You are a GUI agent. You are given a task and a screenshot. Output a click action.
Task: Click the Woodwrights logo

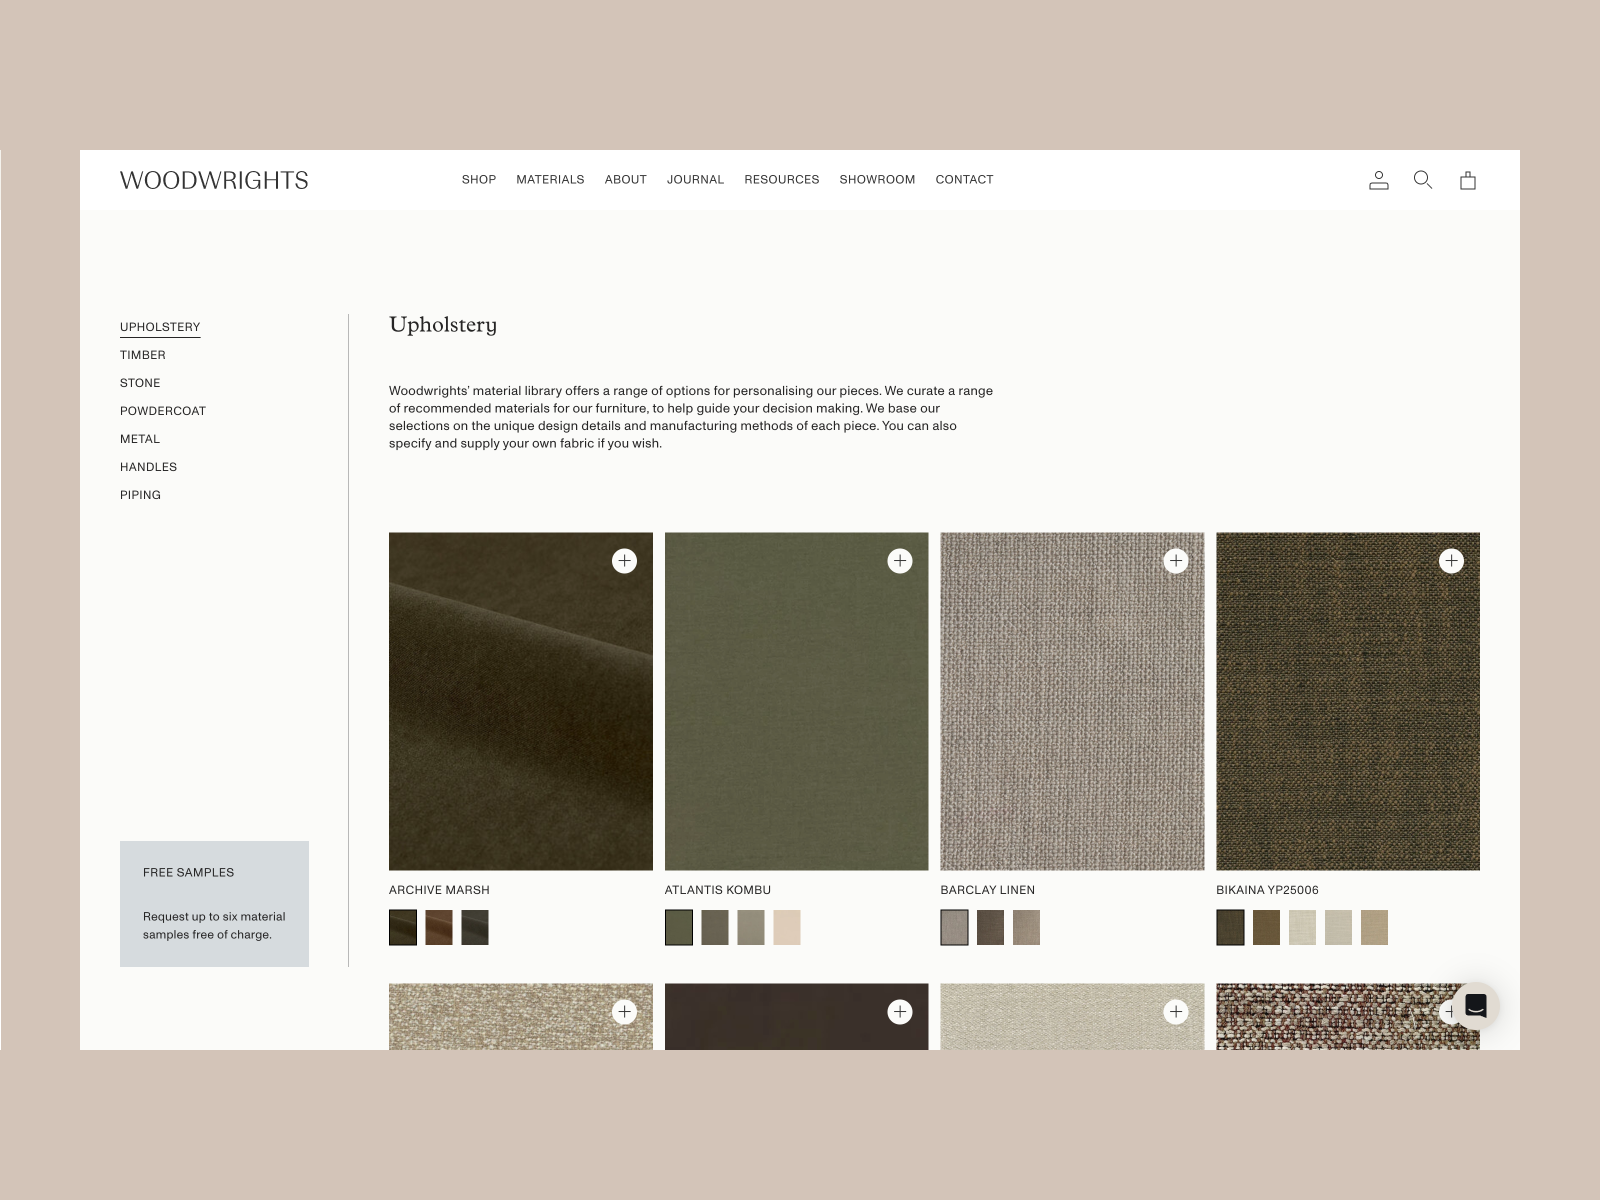tap(214, 180)
